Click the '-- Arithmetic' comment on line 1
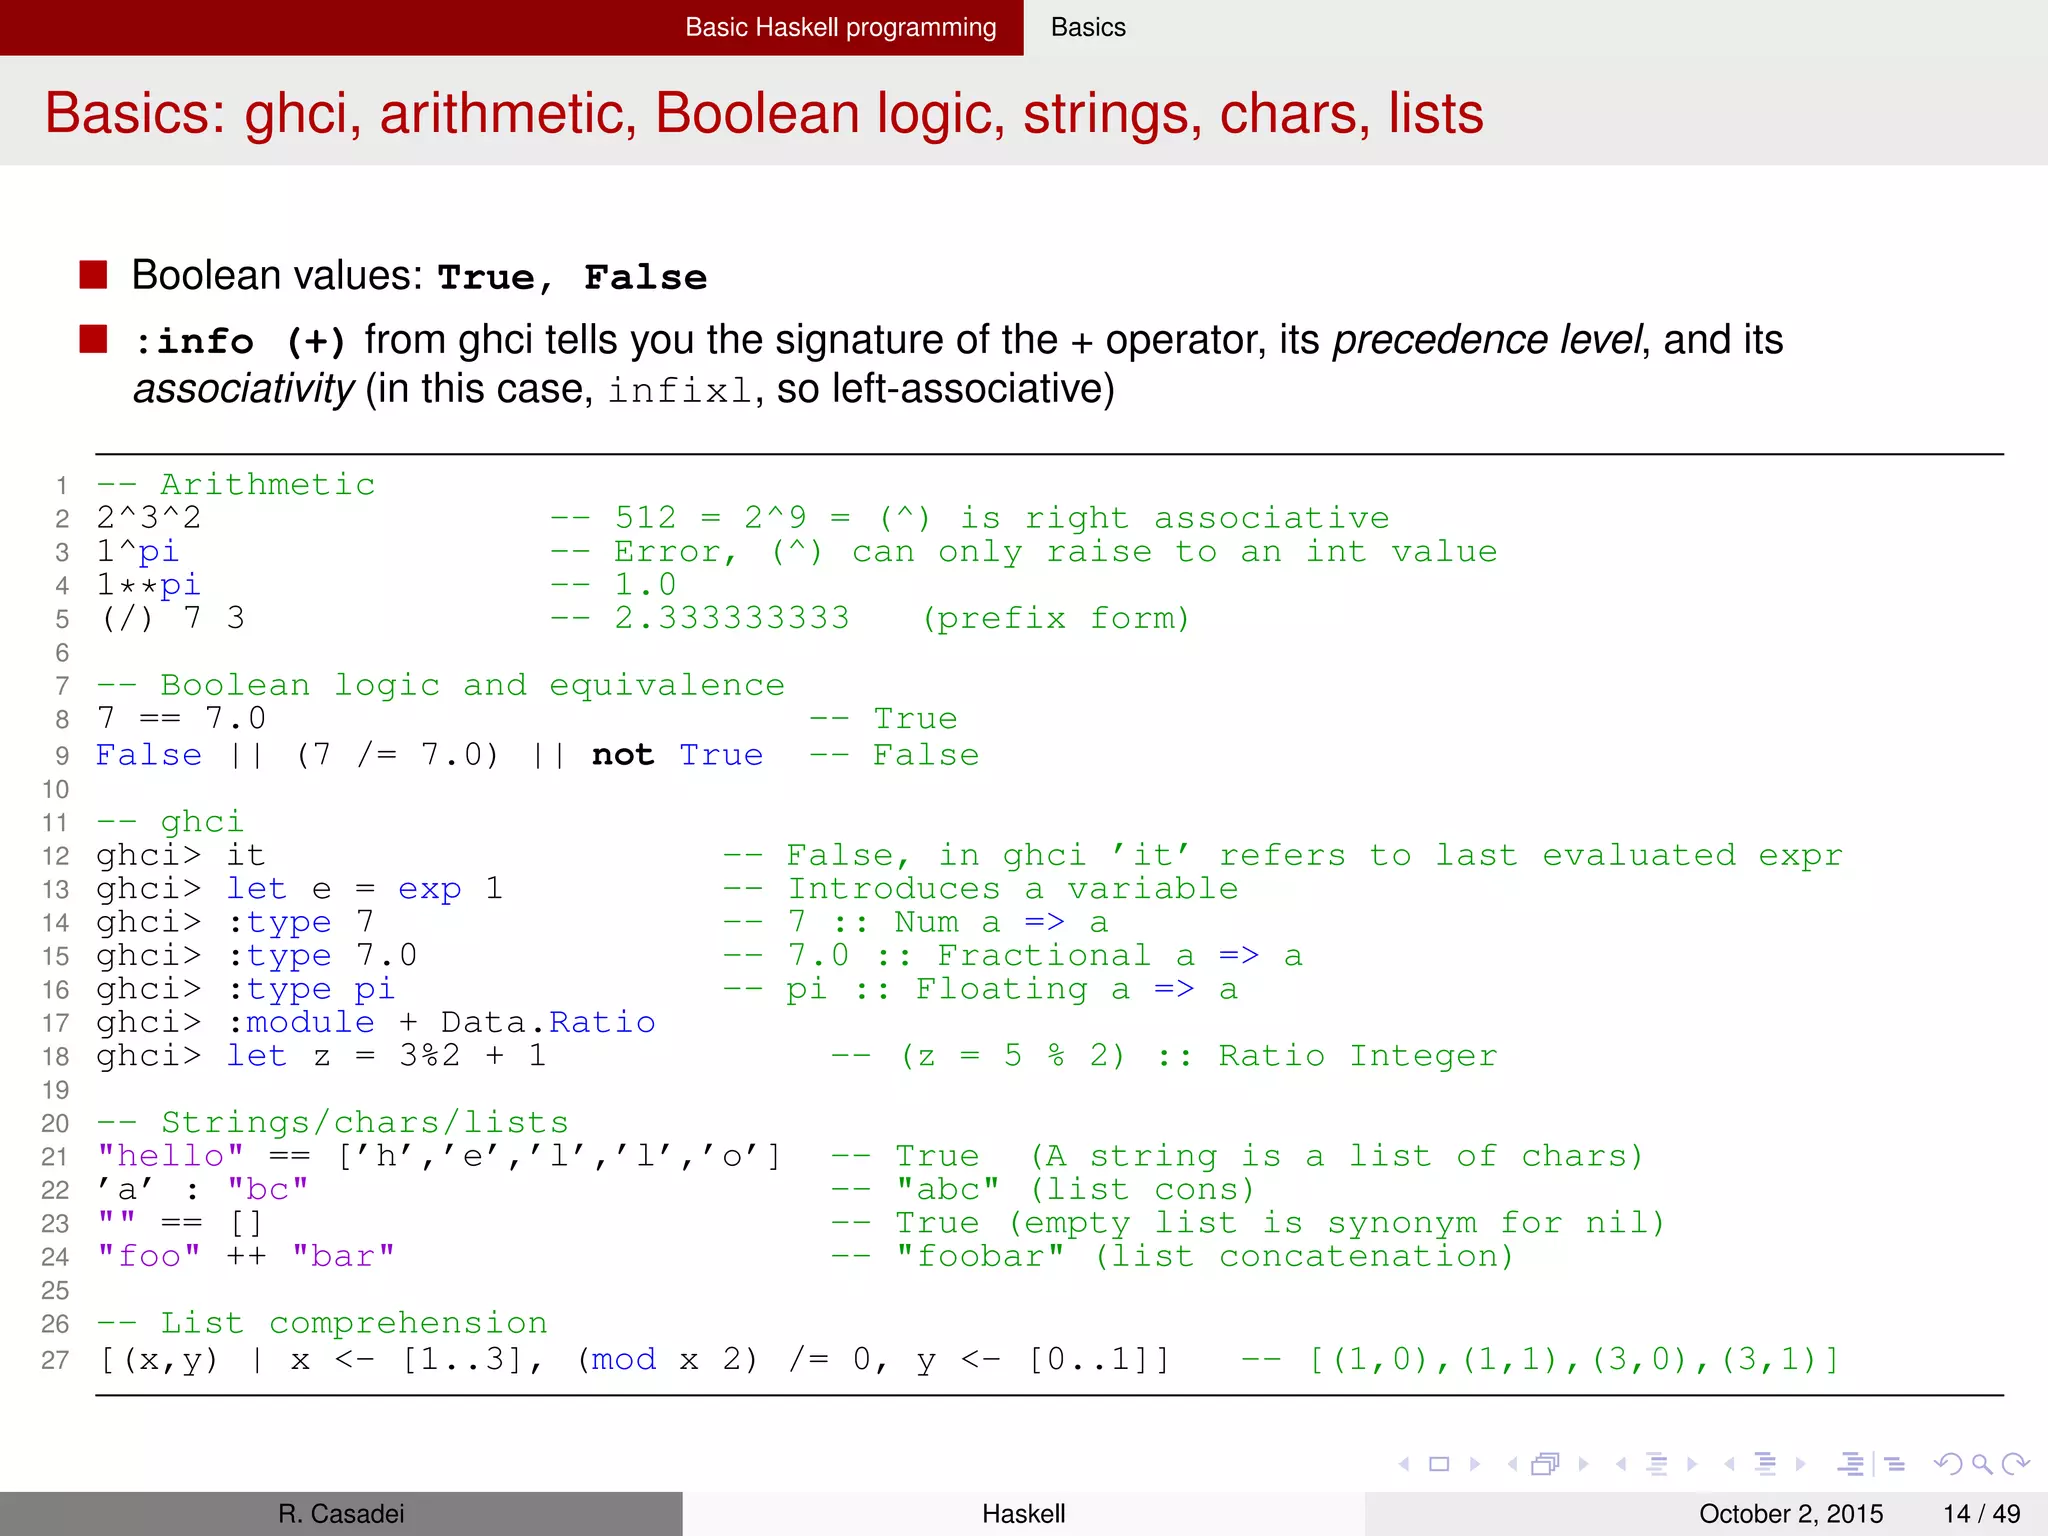The height and width of the screenshot is (1536, 2048). (x=236, y=485)
